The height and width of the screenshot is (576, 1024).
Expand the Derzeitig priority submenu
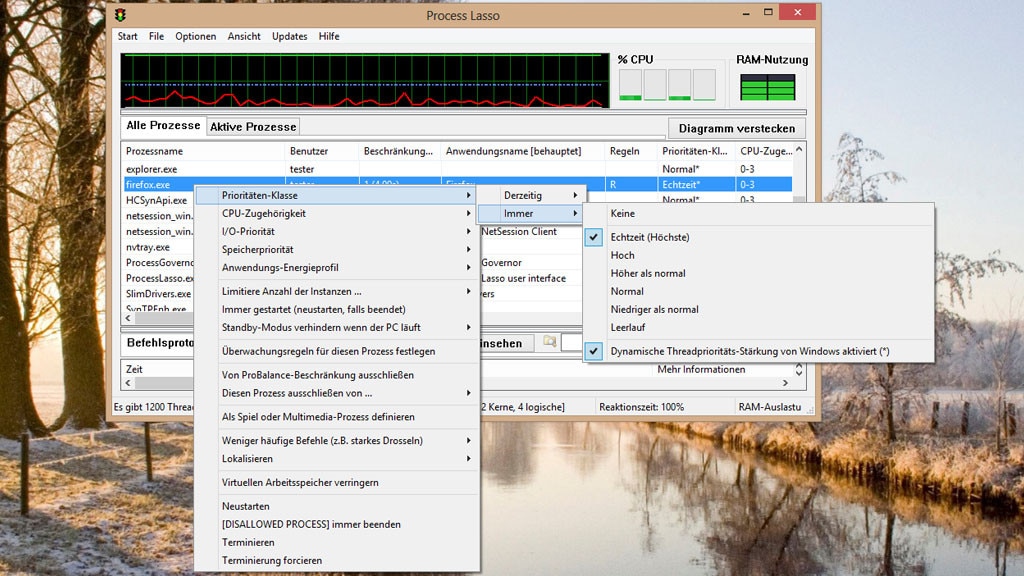click(523, 195)
